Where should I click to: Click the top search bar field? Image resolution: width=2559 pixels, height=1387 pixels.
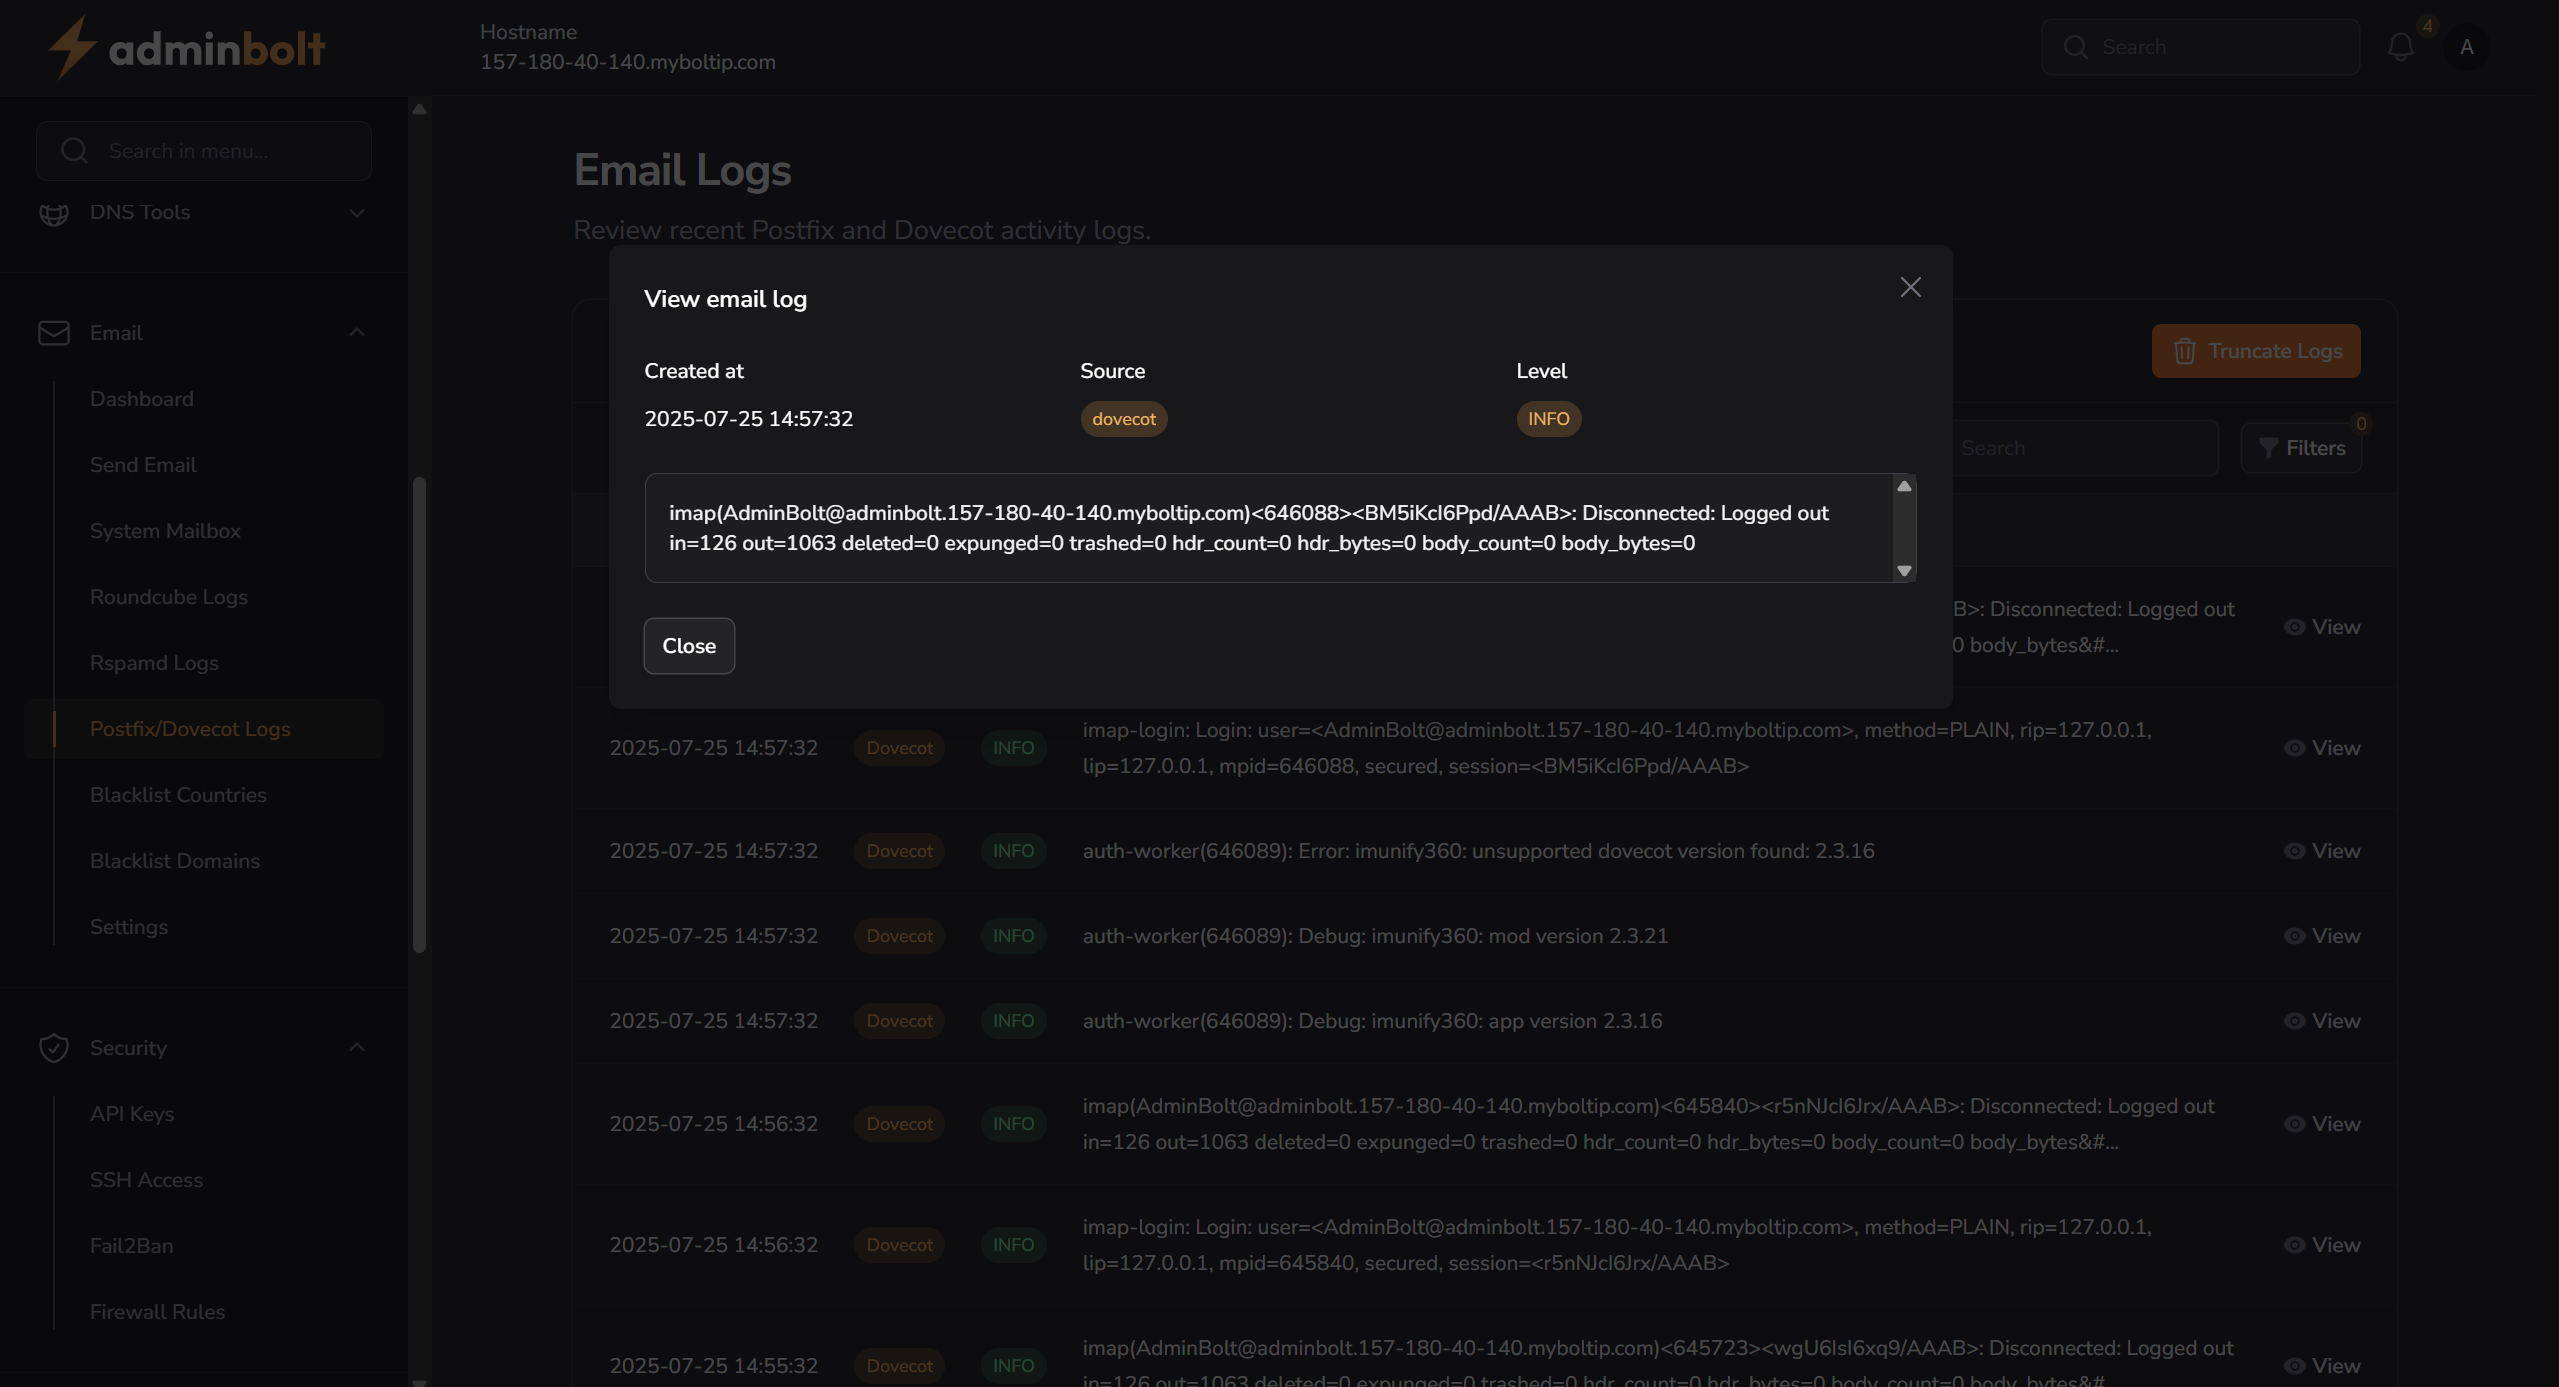[2200, 46]
